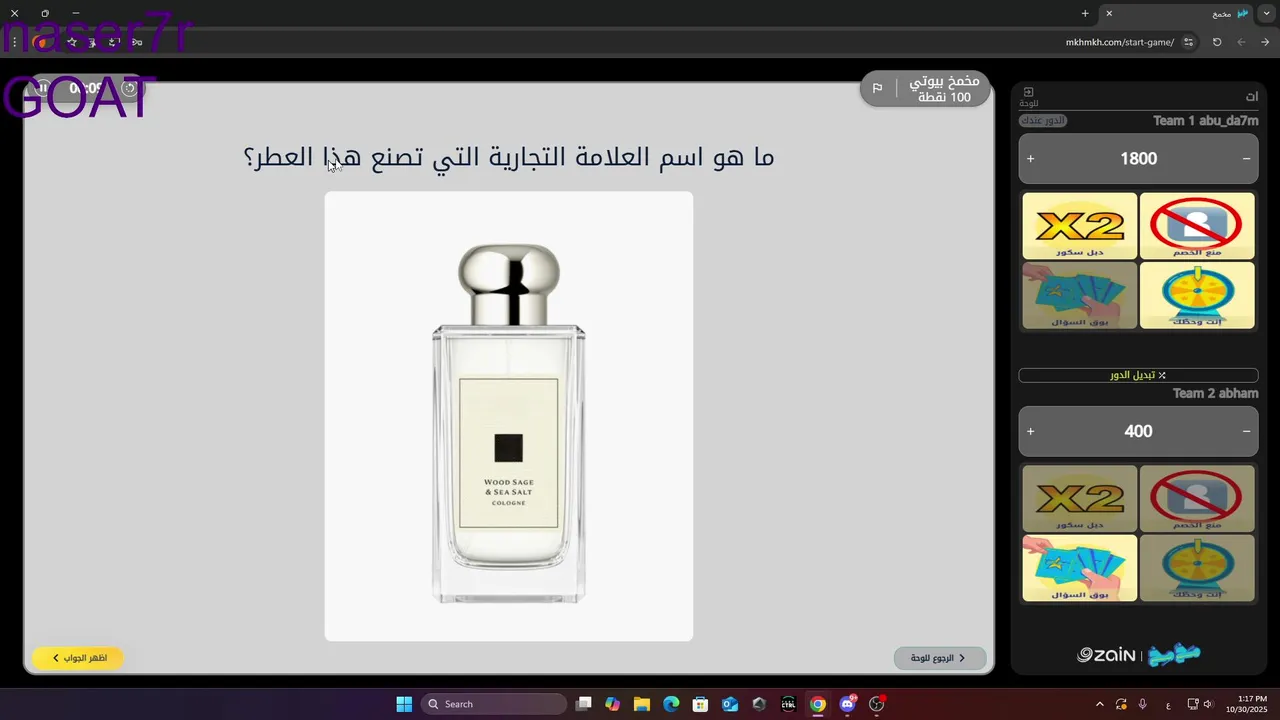The width and height of the screenshot is (1280, 720).
Task: Use Team 1's بوق السؤال cards power-up
Action: [x=1080, y=295]
